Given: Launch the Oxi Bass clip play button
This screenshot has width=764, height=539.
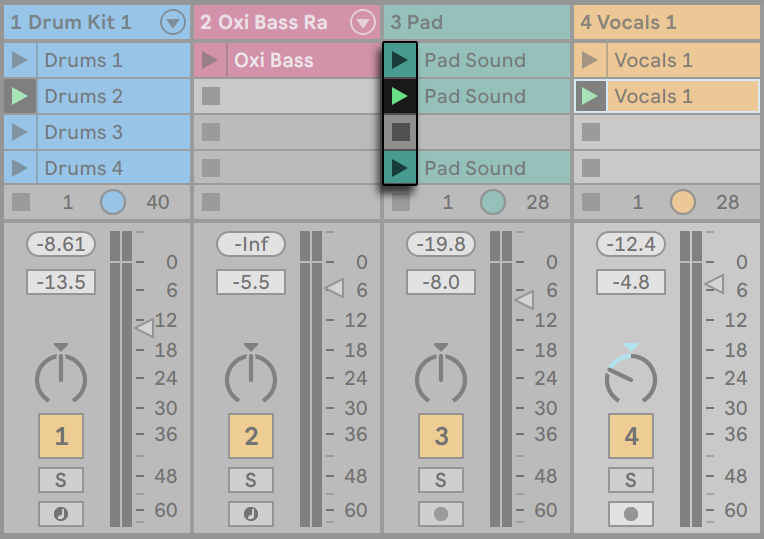Looking at the screenshot, I should tap(210, 60).
